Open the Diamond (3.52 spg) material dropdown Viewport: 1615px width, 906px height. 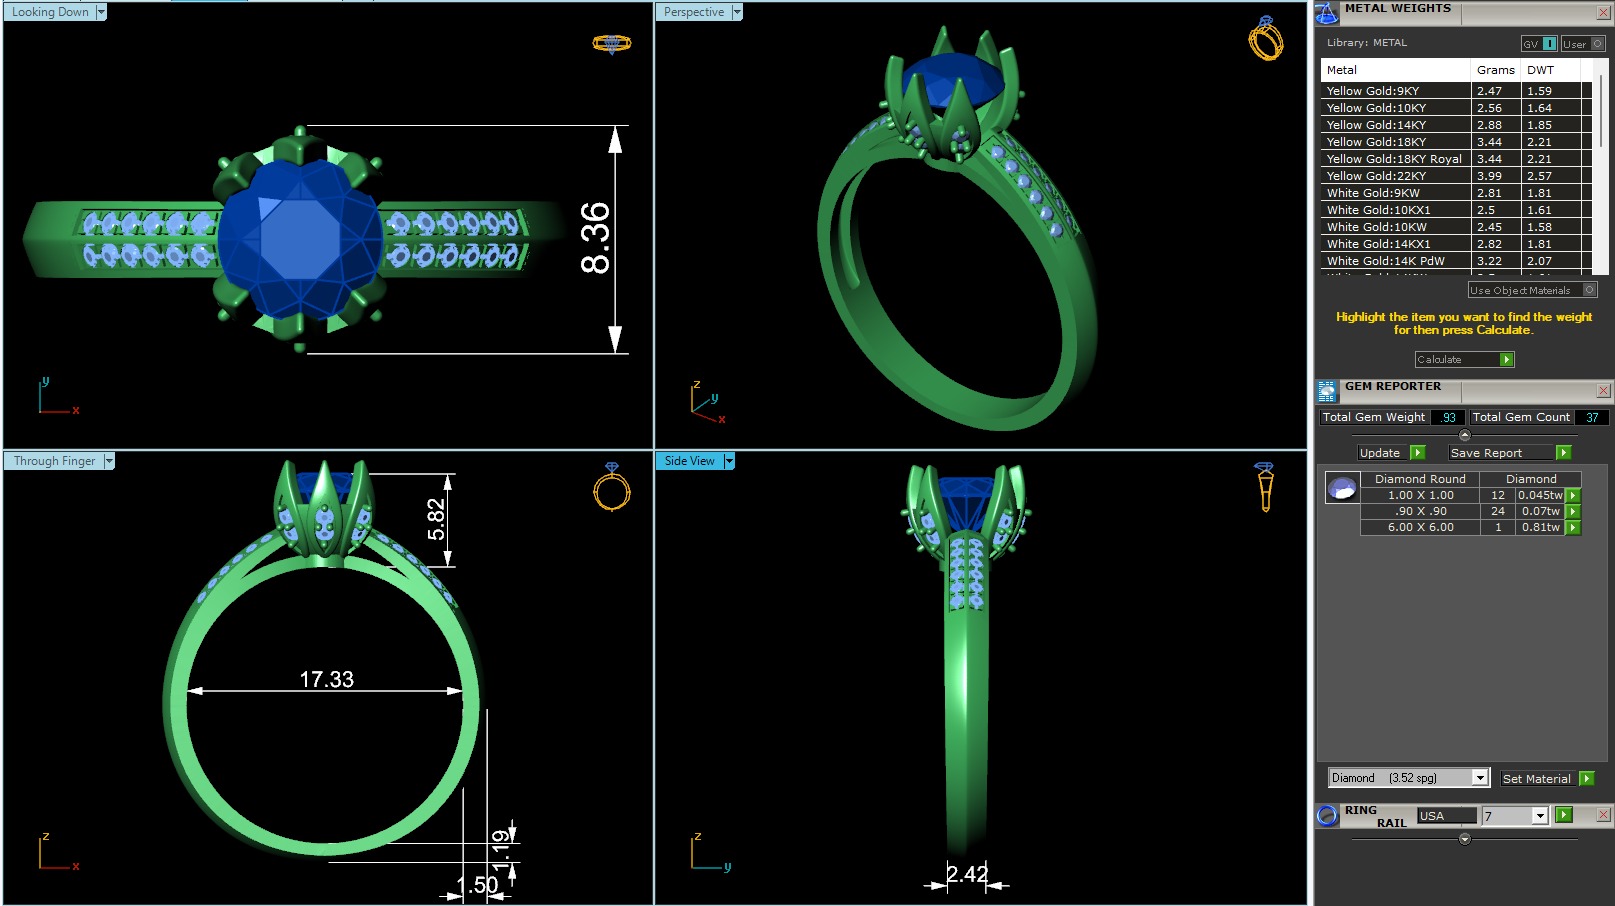1480,778
